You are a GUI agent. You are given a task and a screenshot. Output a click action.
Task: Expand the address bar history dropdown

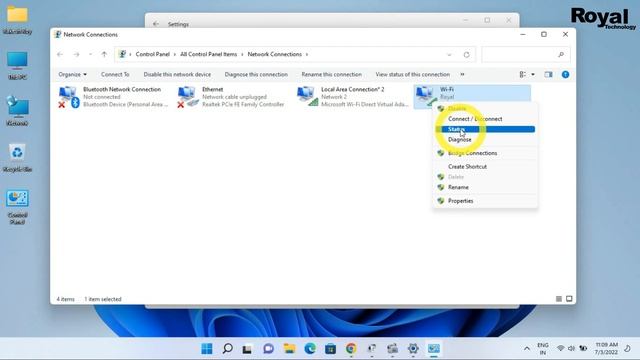tap(449, 55)
